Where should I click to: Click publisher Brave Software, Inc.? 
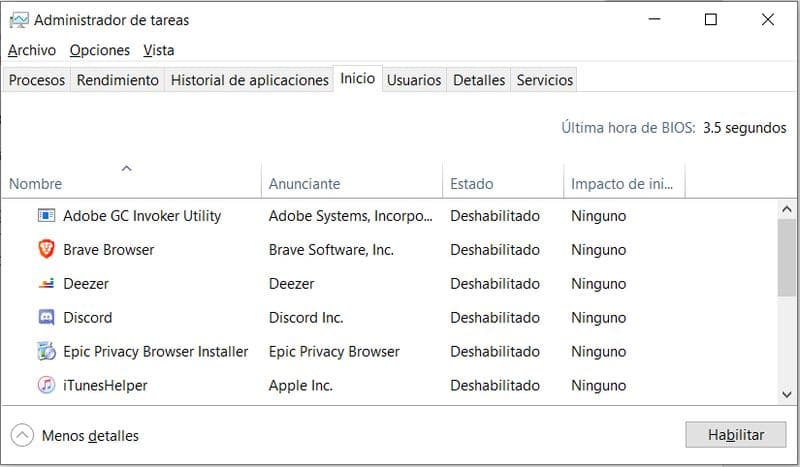[331, 250]
